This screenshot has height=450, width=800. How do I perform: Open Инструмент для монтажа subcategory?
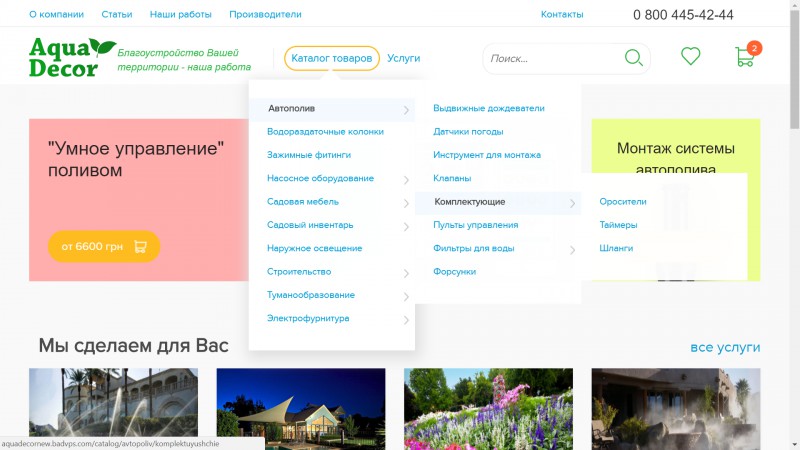pos(487,155)
